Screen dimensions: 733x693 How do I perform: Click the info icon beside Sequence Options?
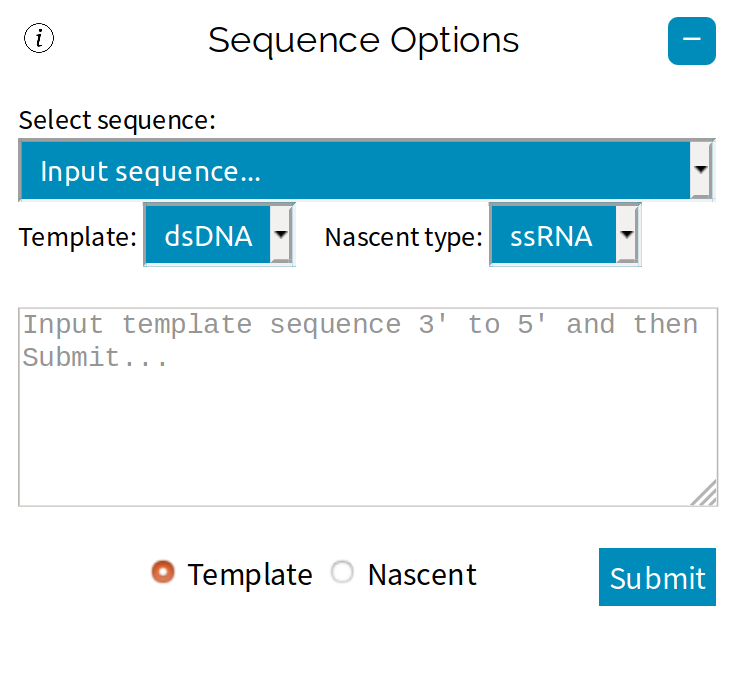pos(39,39)
